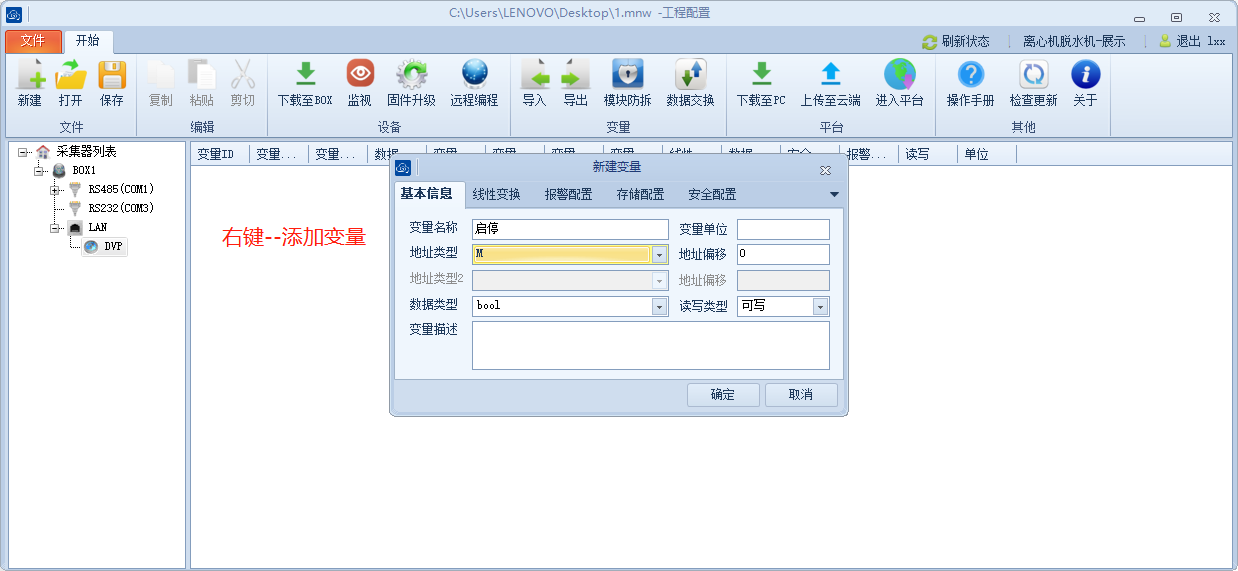The image size is (1238, 571).
Task: Open the 读写类型 dropdown
Action: tap(821, 307)
